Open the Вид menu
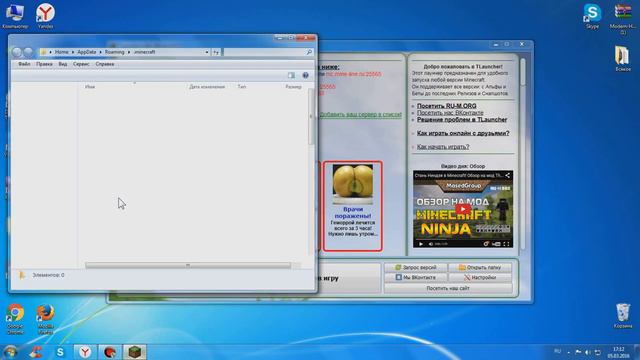The image size is (640, 360). 62,64
